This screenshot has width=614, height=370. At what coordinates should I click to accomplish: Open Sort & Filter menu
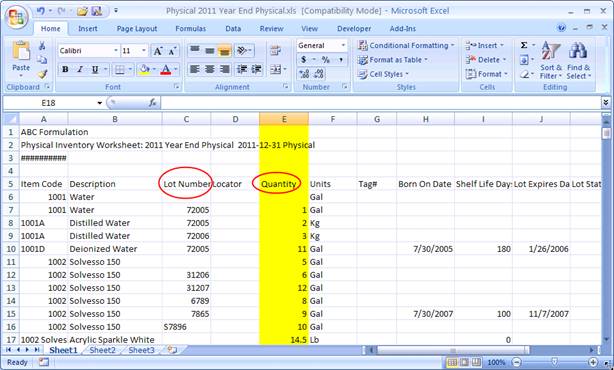[x=551, y=60]
